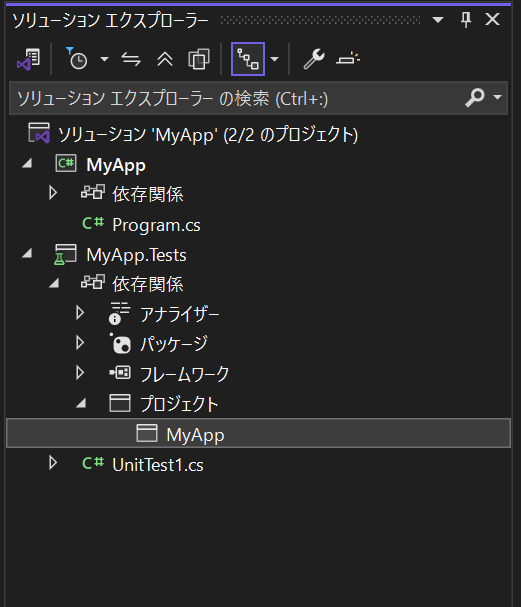Sync with active document
Image resolution: width=521 pixels, height=607 pixels.
(131, 59)
